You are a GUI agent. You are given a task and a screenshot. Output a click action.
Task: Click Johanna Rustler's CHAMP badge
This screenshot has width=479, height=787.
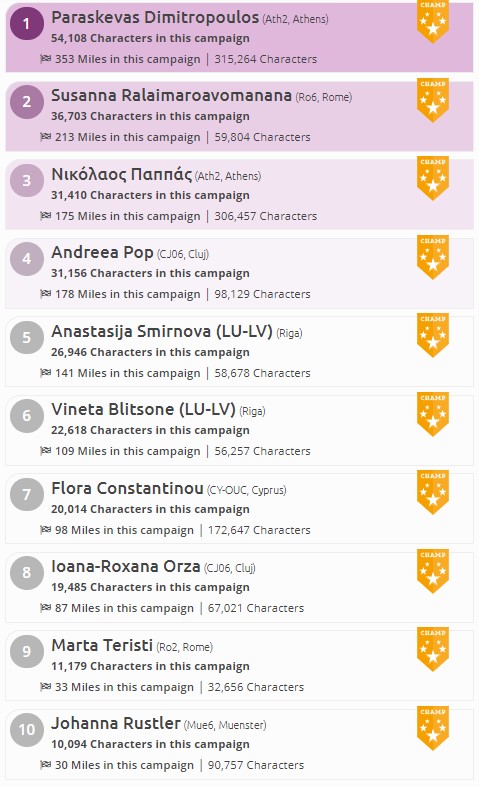point(433,728)
